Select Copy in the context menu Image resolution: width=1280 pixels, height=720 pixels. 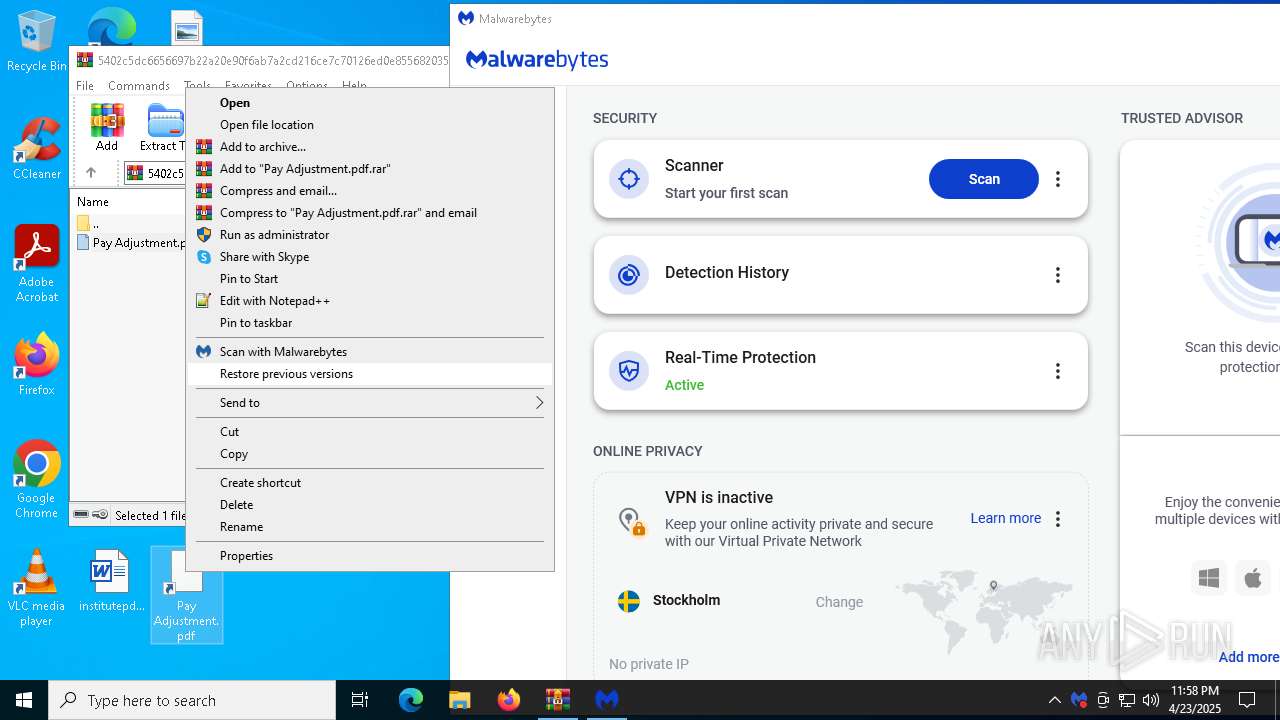[370, 454]
